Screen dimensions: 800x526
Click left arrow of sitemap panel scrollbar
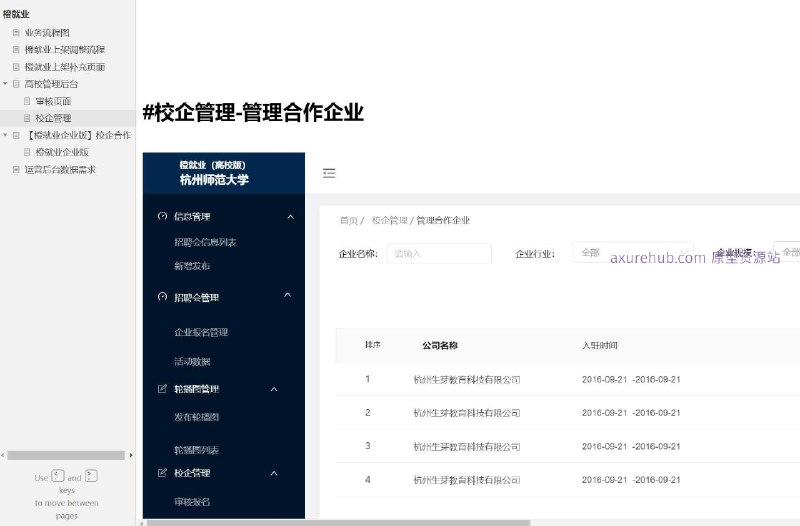(3, 455)
